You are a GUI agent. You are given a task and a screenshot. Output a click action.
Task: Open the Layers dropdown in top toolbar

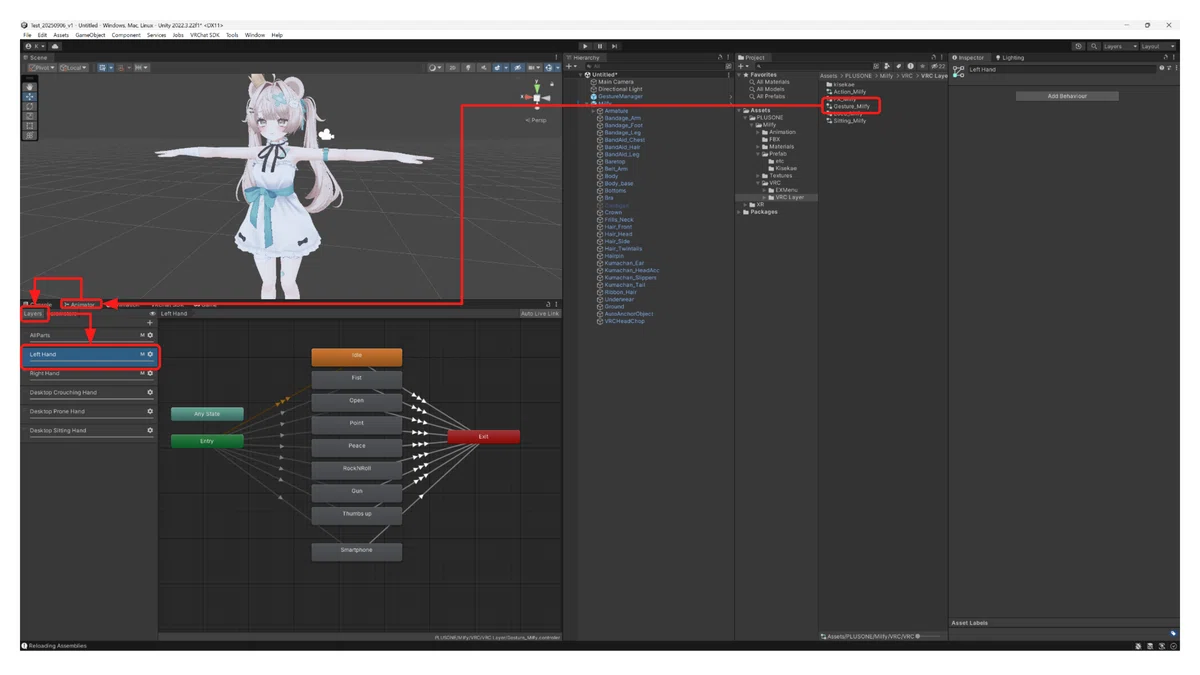click(x=1119, y=46)
